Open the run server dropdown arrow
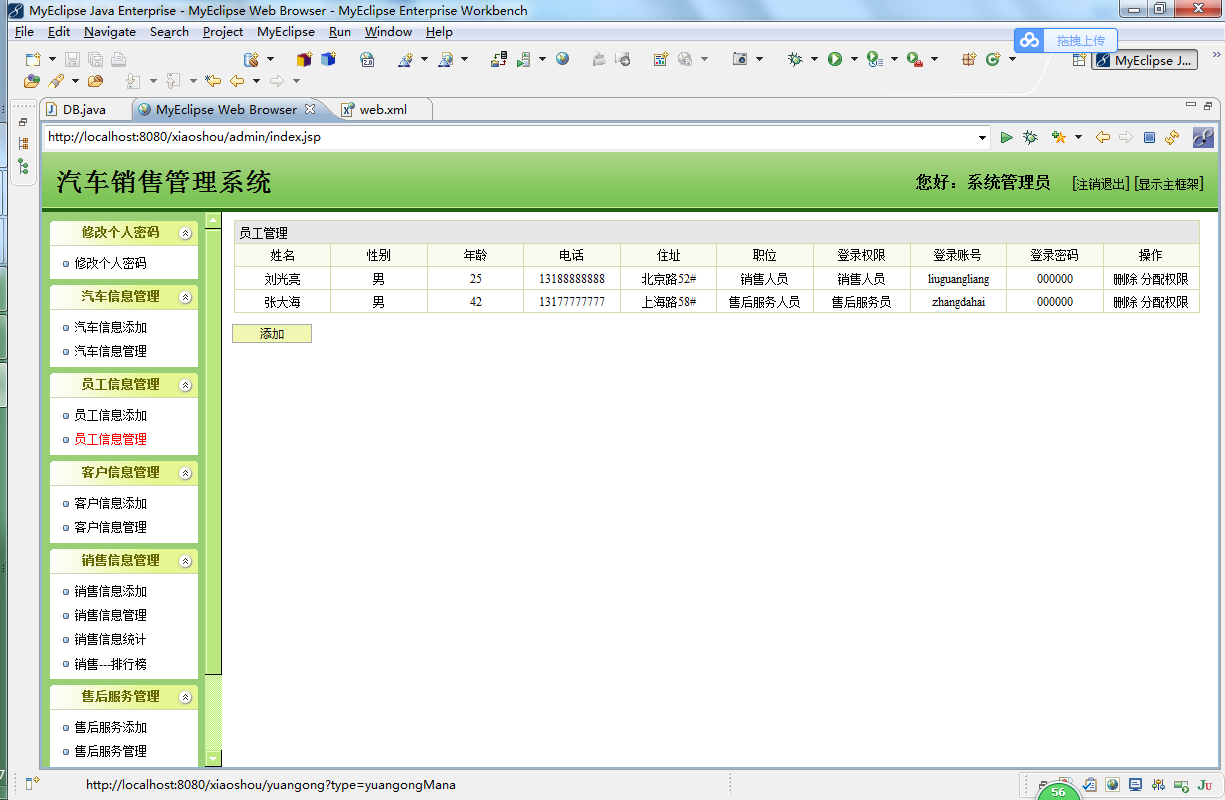 tap(542, 60)
